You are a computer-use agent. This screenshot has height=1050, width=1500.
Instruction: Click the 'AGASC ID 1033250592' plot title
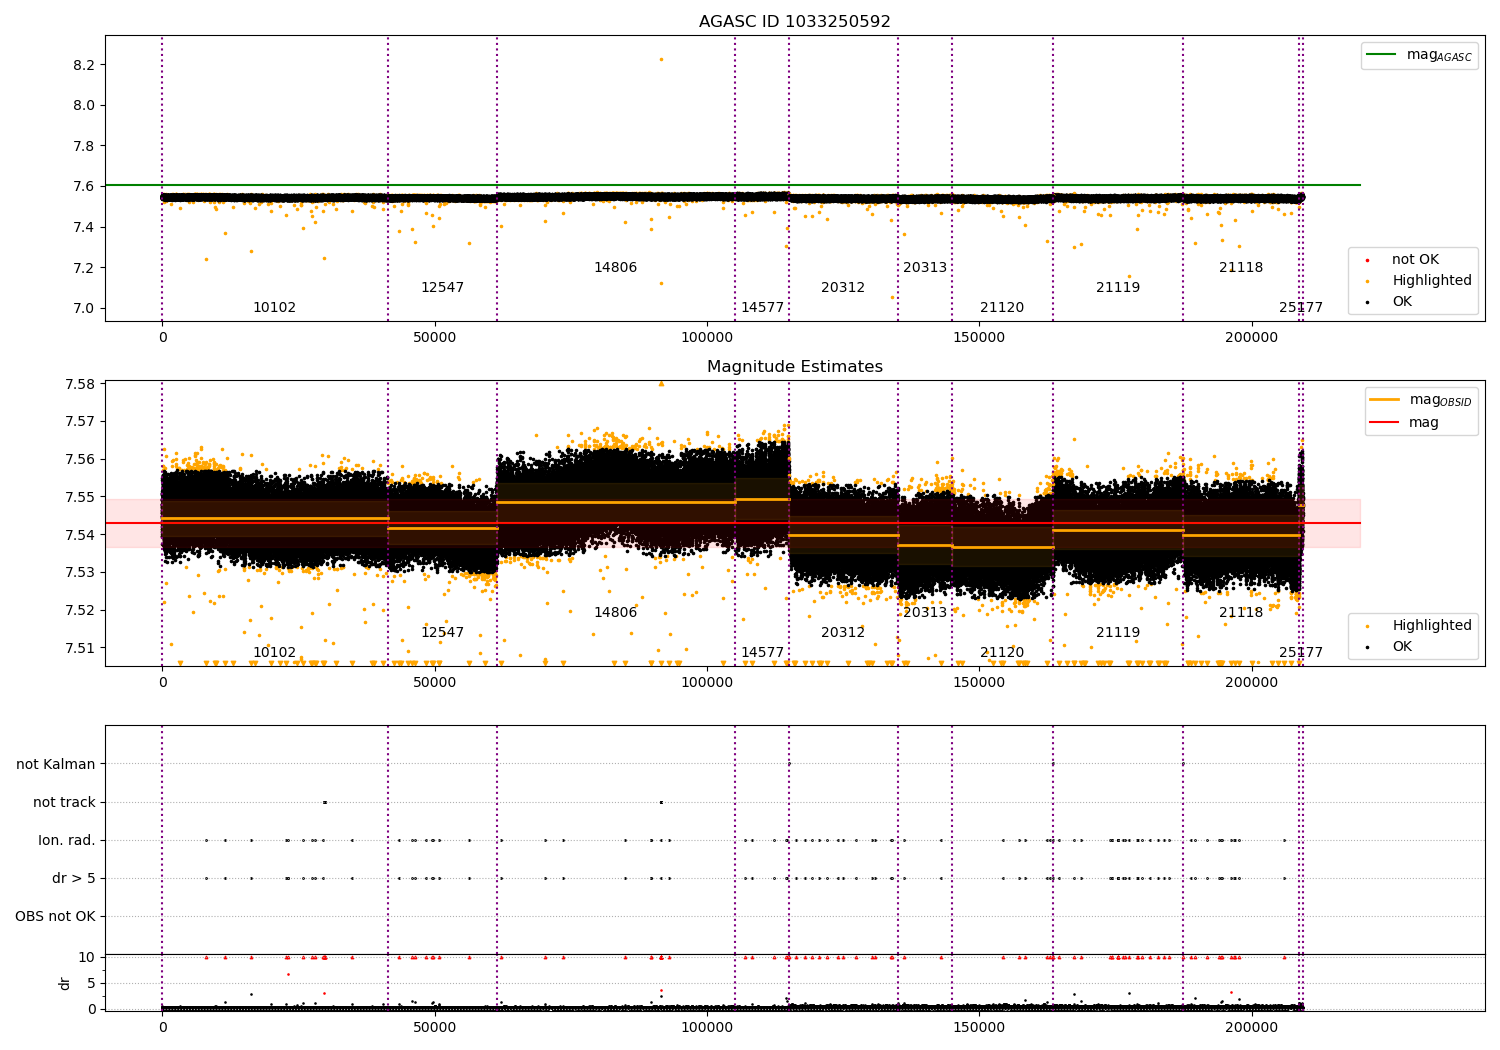click(x=794, y=22)
